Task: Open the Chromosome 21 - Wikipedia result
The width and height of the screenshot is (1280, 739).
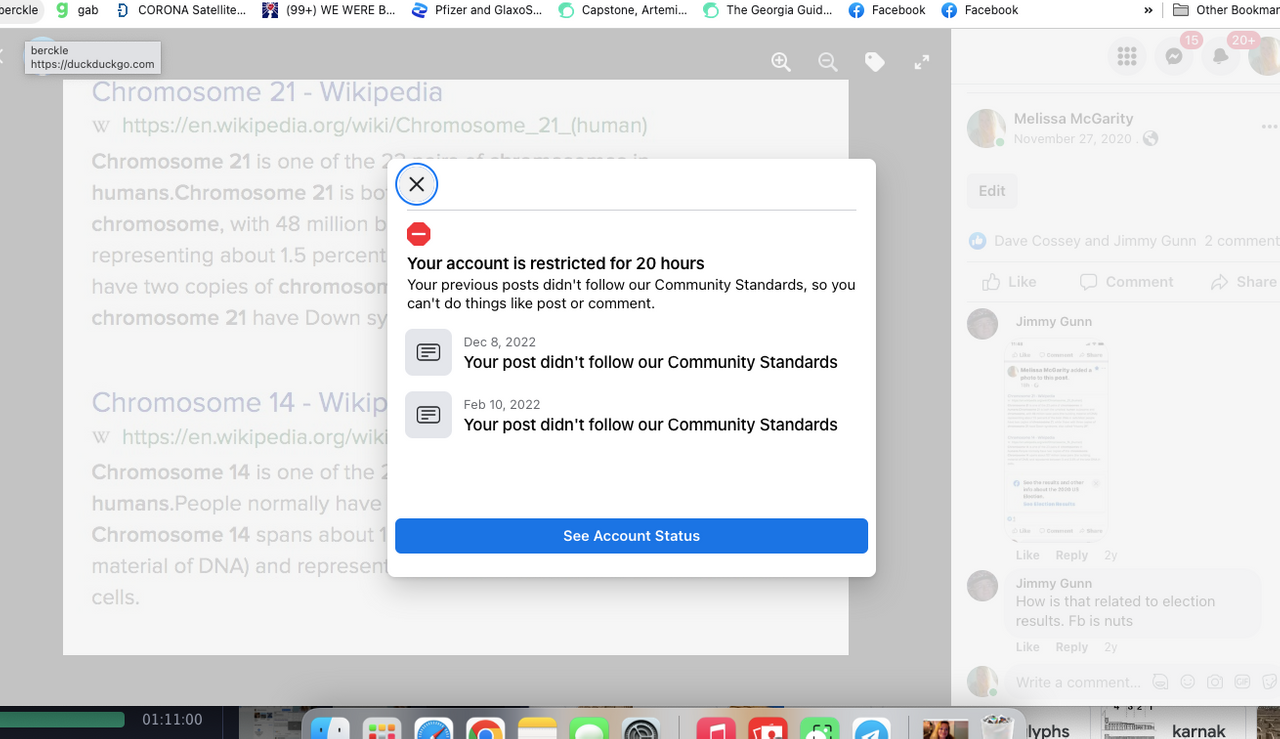Action: 267,92
